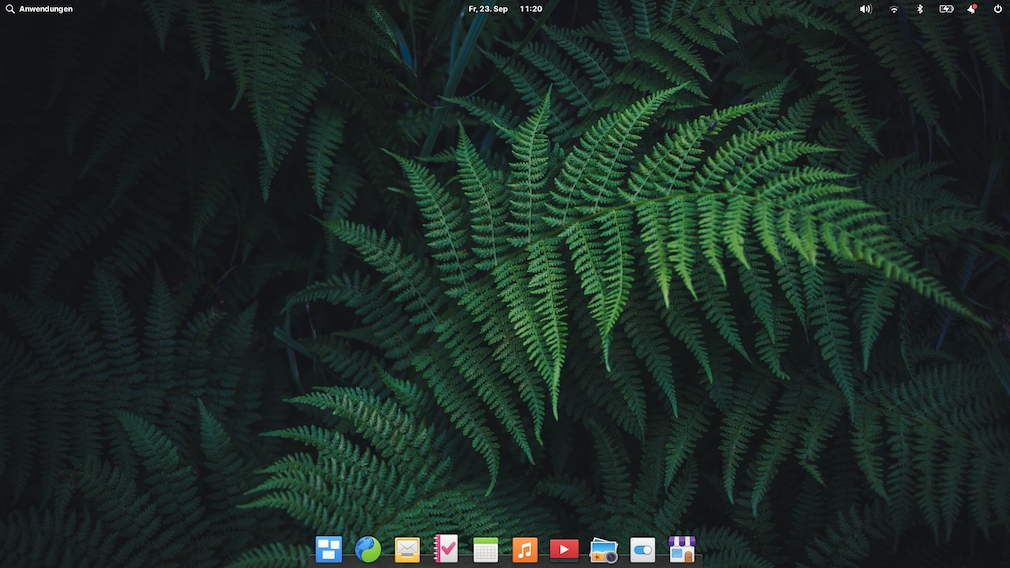Open the date and time panel indicator
Image resolution: width=1010 pixels, height=568 pixels.
click(488, 9)
